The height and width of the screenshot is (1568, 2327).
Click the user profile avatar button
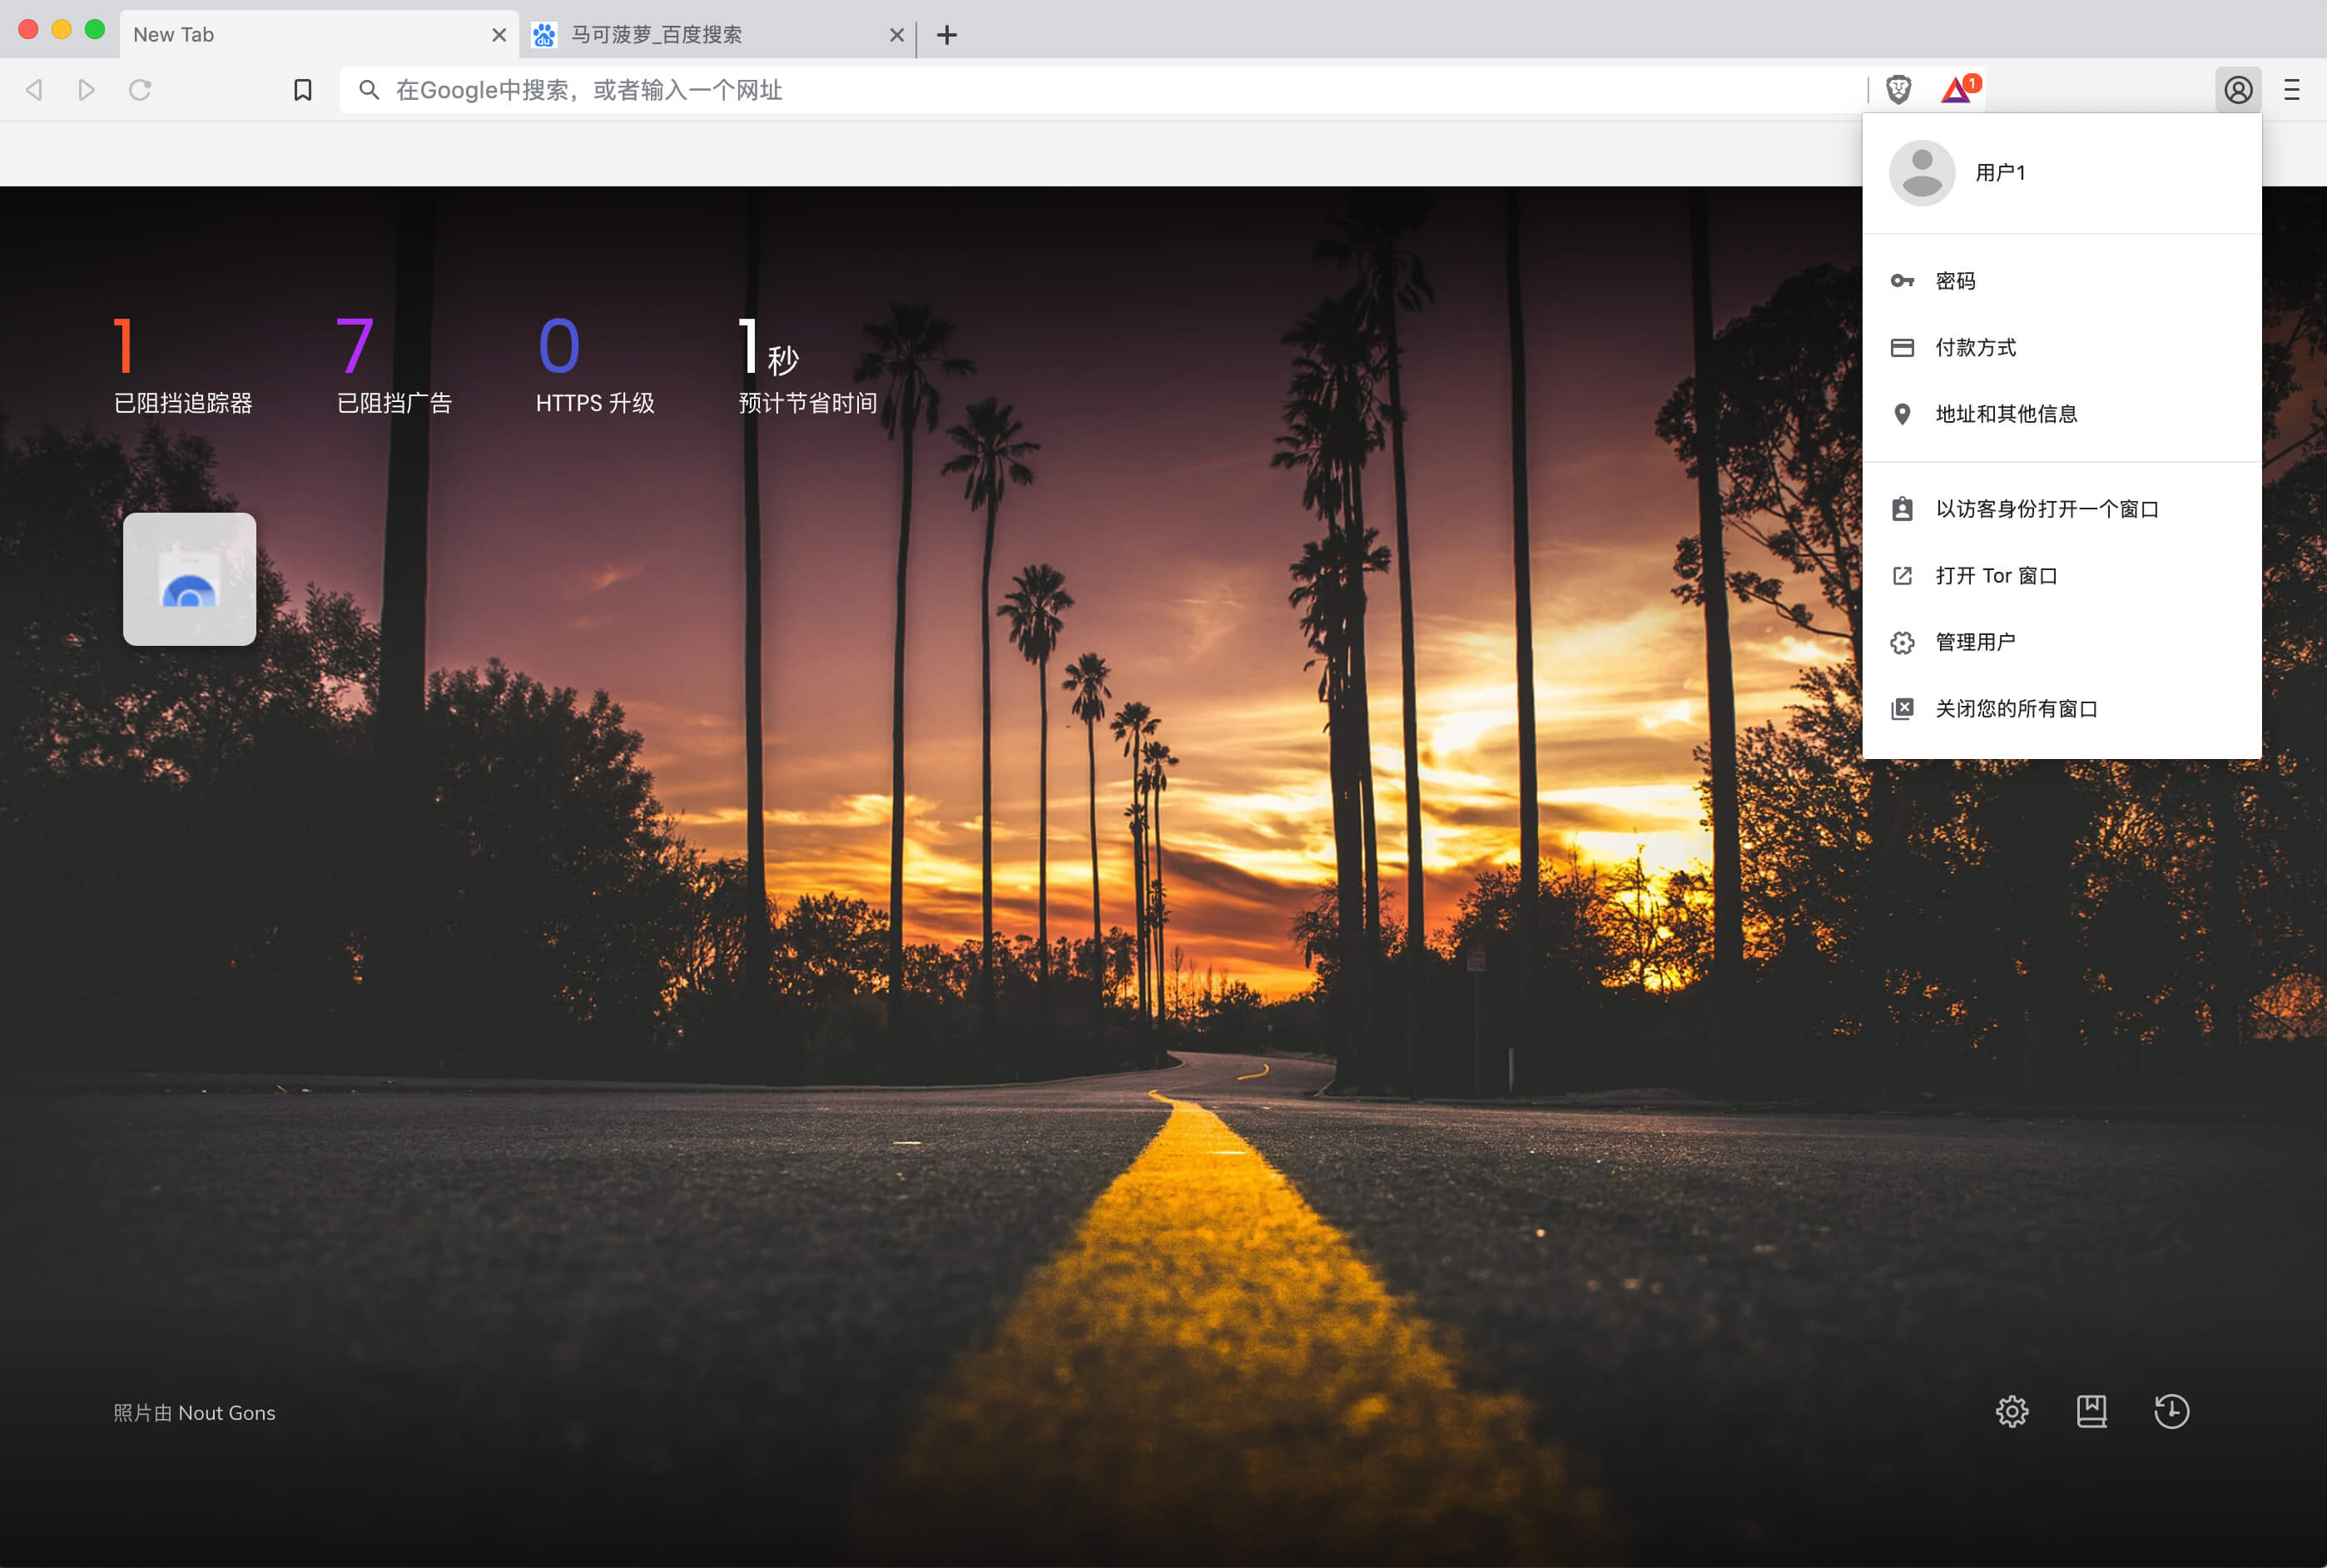pos(2238,90)
